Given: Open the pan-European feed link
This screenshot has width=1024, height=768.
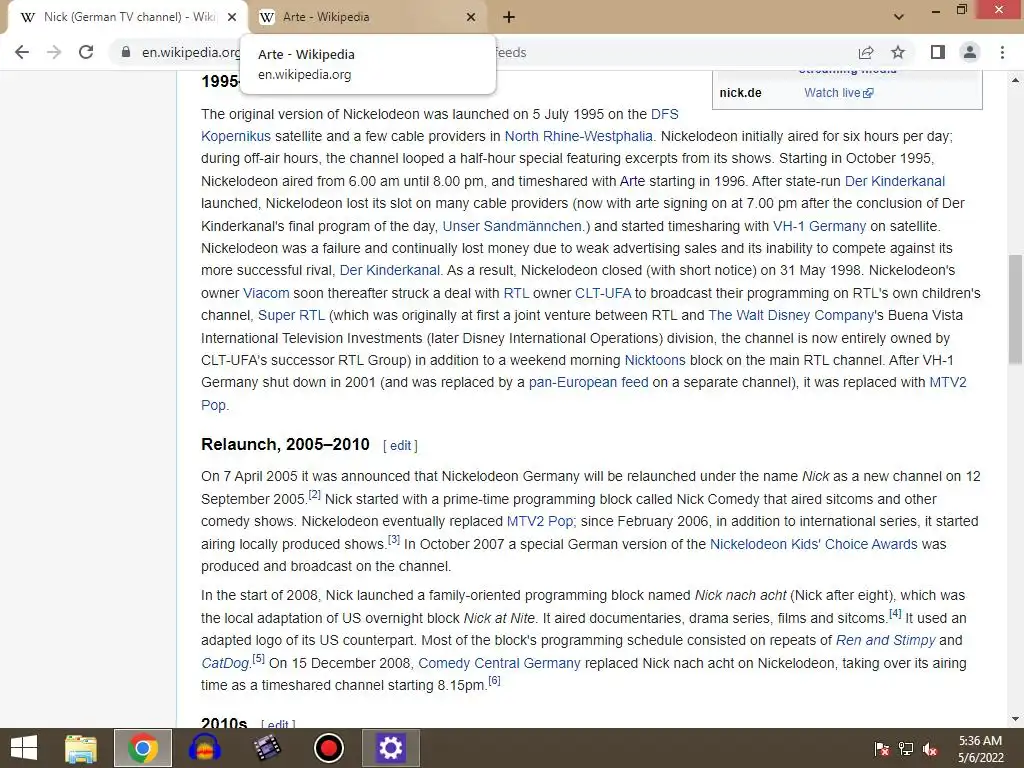Looking at the screenshot, I should coord(588,382).
